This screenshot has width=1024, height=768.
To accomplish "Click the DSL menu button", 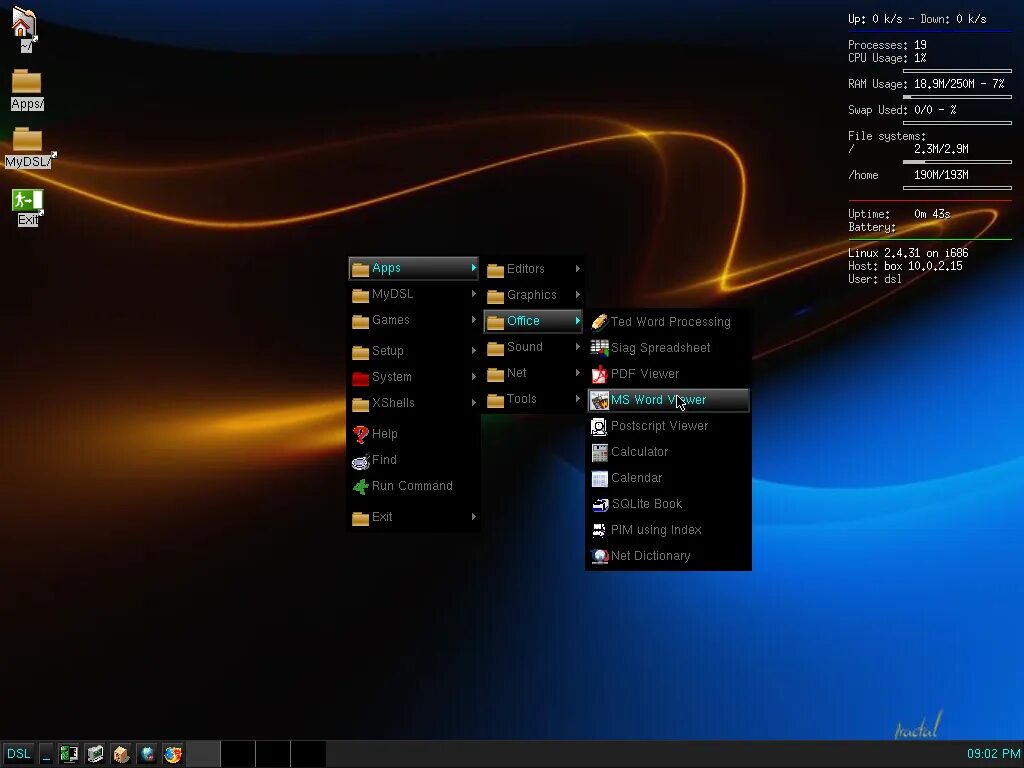I will pos(18,754).
